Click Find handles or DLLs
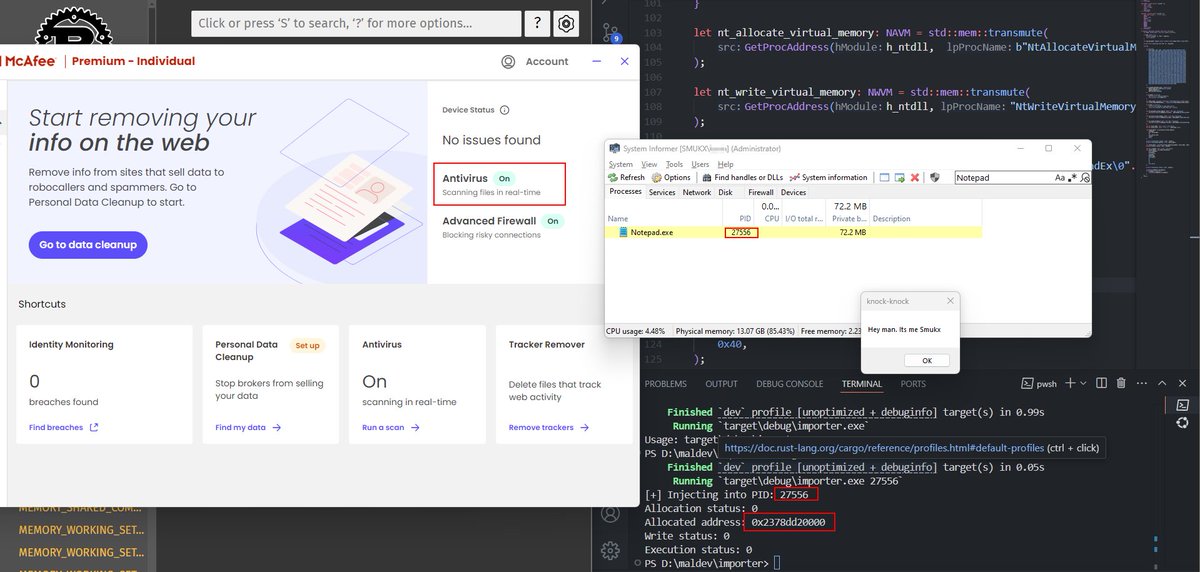This screenshot has height=572, width=1200. coord(742,177)
